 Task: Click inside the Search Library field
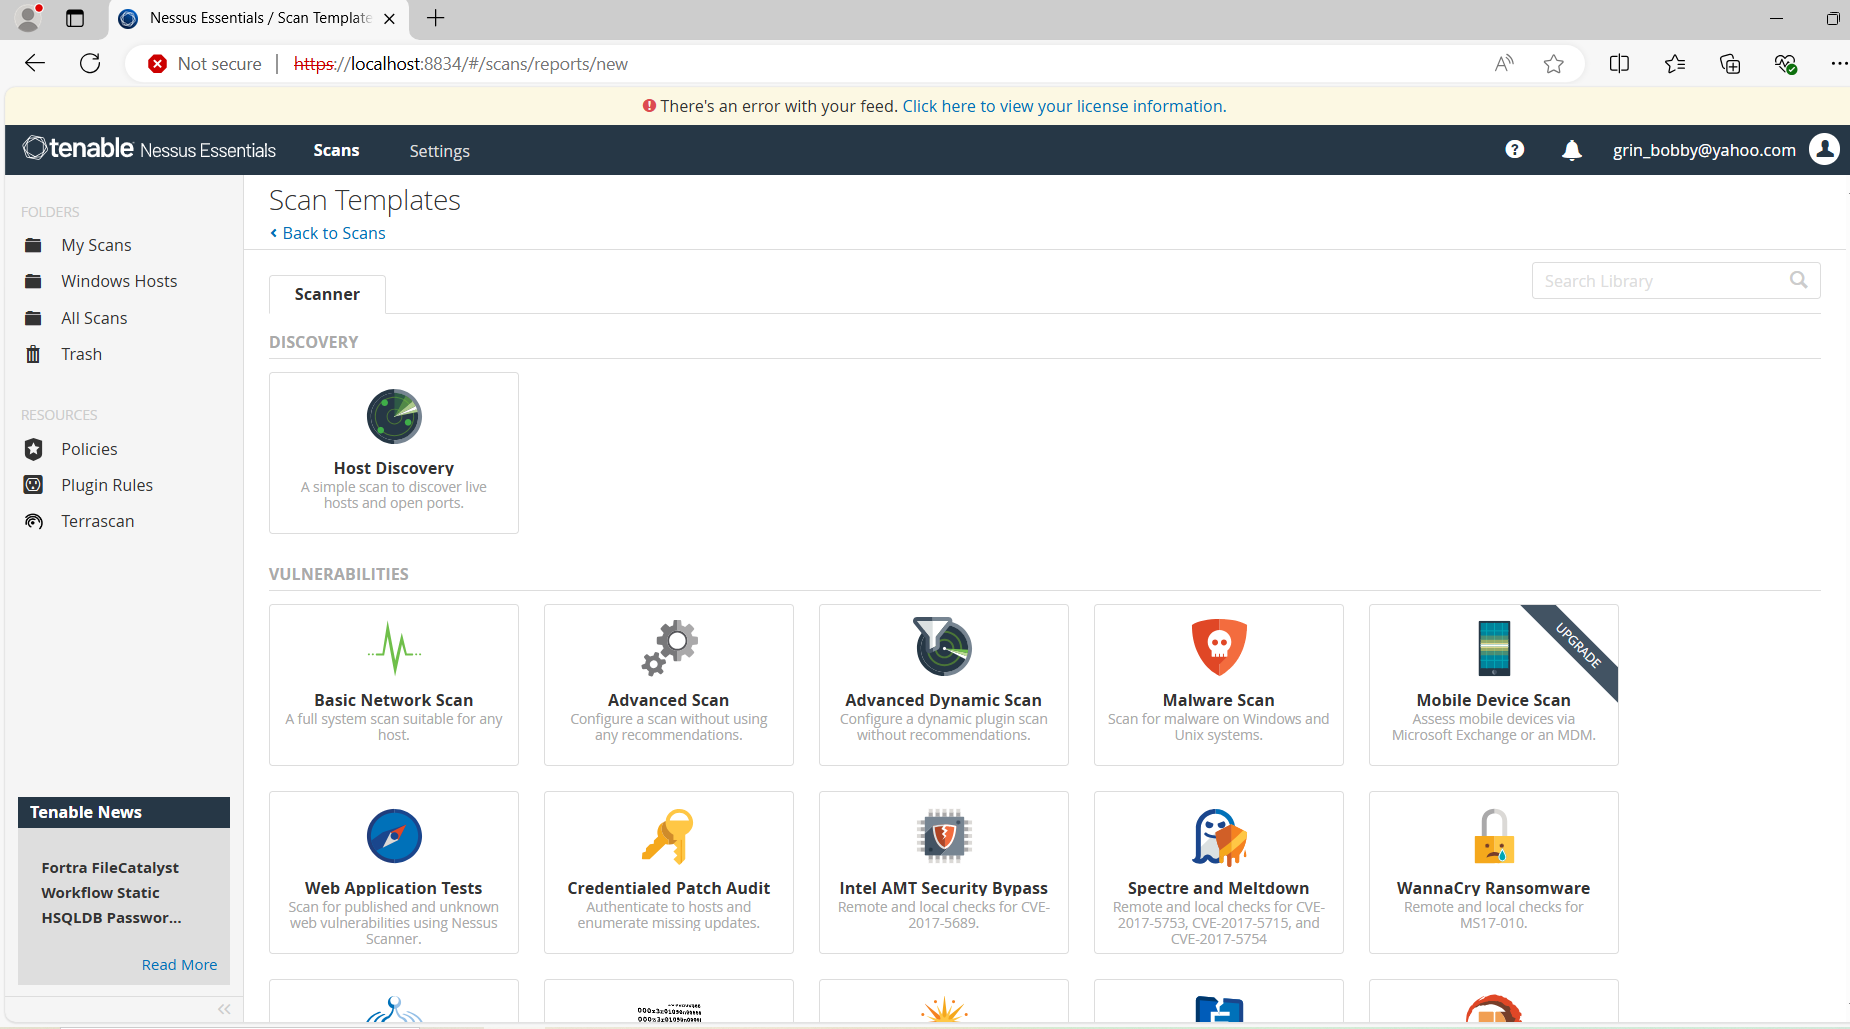1660,280
